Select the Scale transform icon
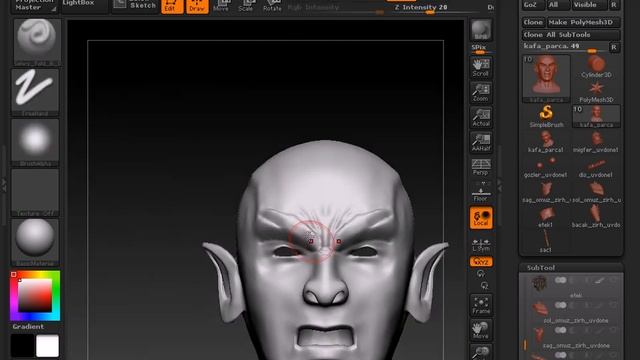640x360 pixels. coord(246,6)
